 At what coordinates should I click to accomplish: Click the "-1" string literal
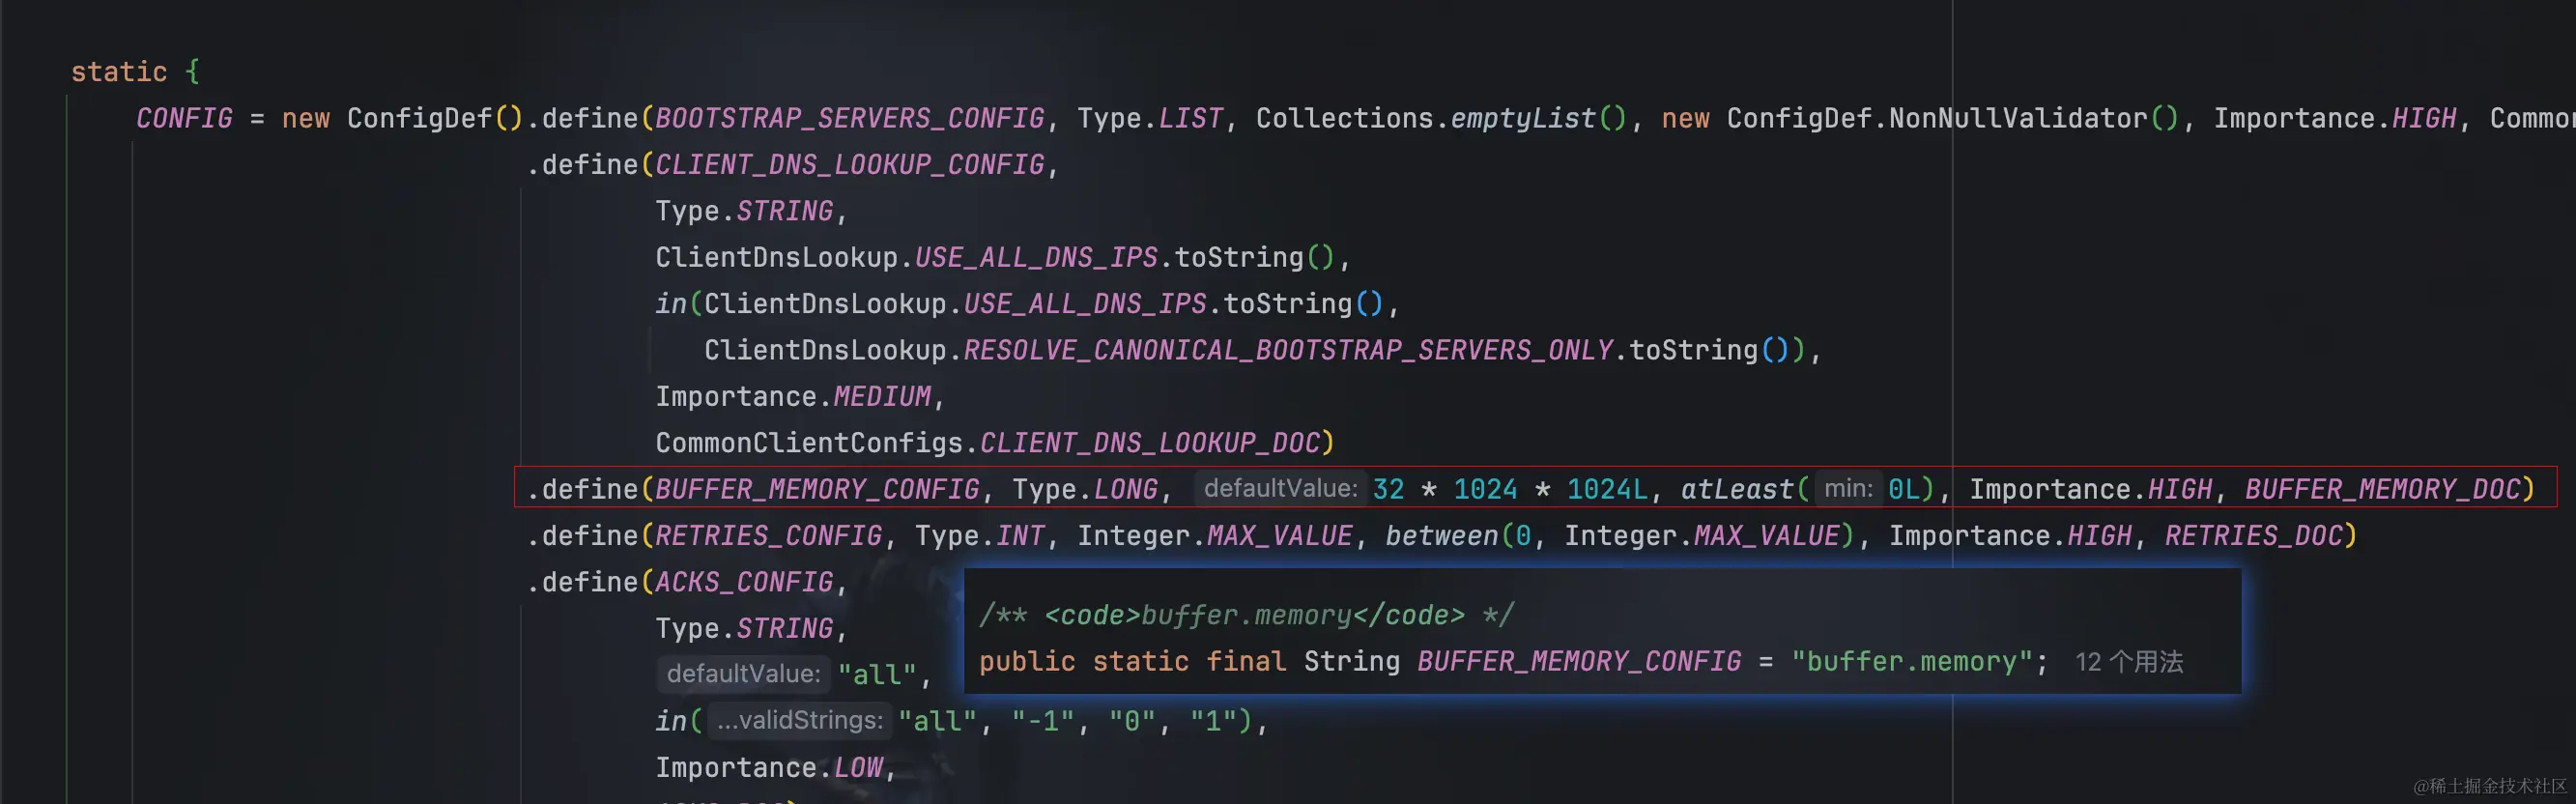point(1043,721)
